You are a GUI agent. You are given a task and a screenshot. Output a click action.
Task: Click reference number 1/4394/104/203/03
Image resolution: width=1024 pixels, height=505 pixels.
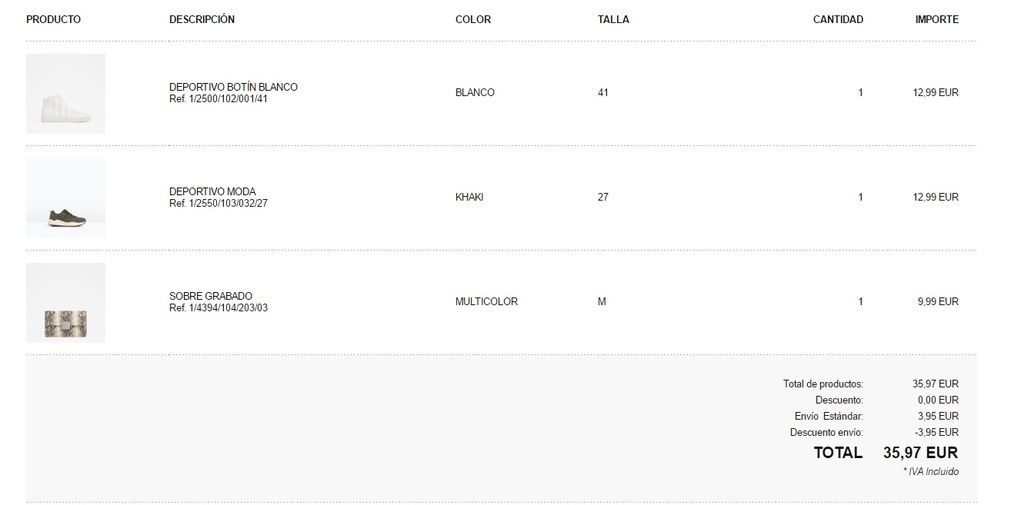(219, 308)
